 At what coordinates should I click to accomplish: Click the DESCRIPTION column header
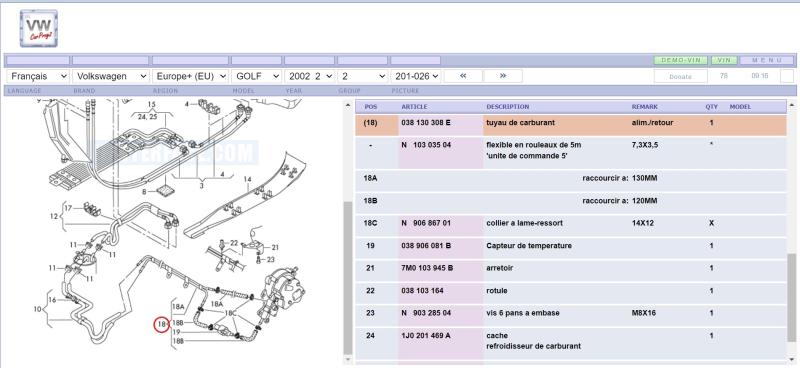point(508,107)
